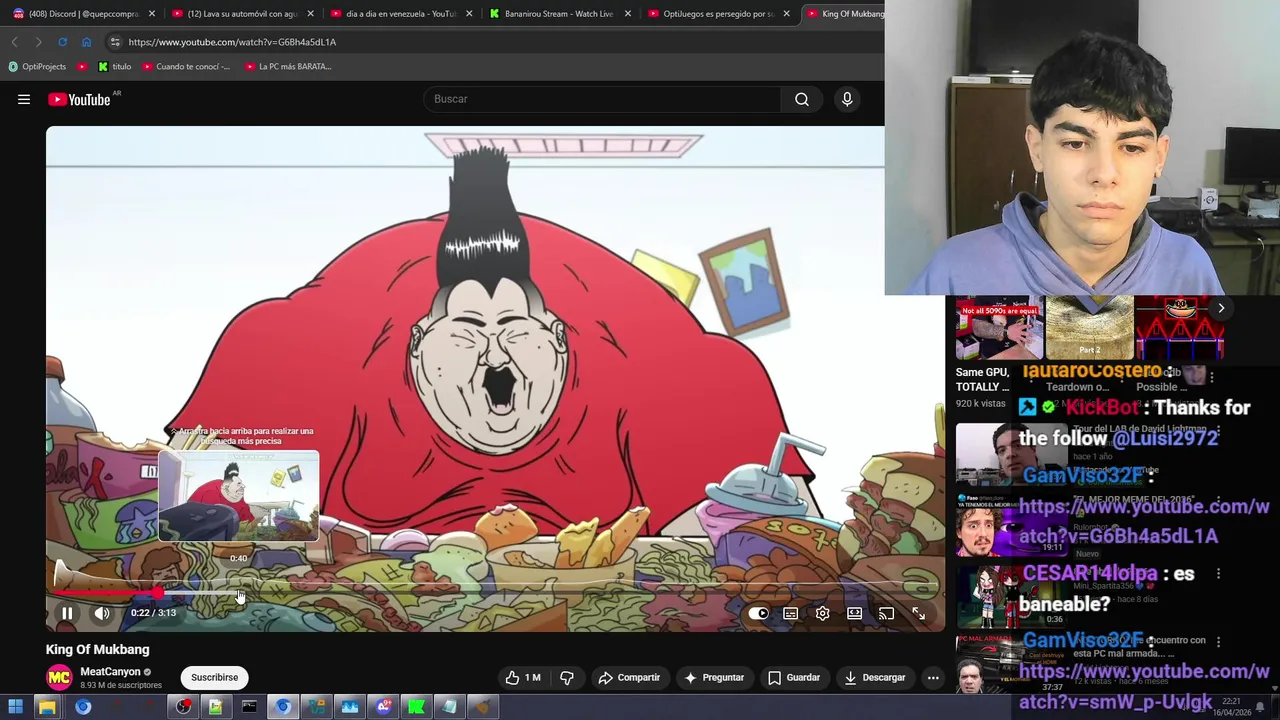Pause the King Of Mukbang video
This screenshot has height=720, width=1280.
67,613
